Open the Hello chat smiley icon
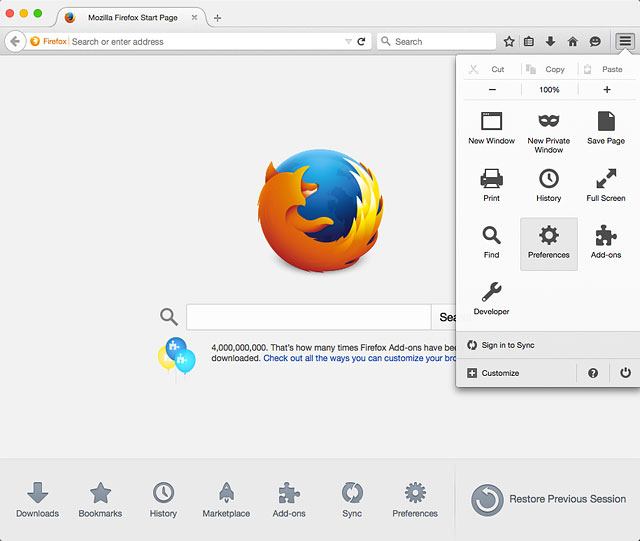640x541 pixels. (595, 42)
